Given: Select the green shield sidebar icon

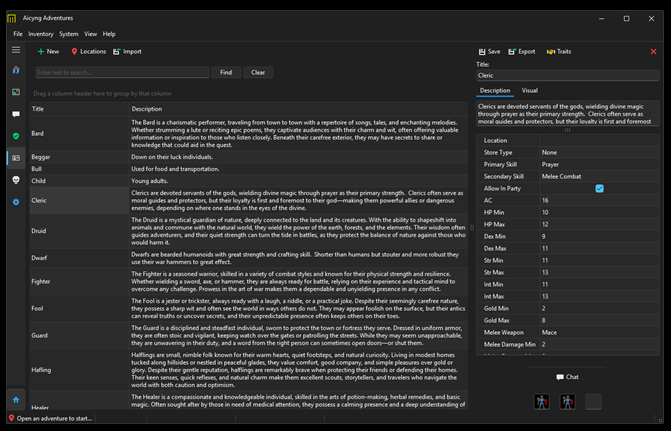Looking at the screenshot, I should pos(15,136).
